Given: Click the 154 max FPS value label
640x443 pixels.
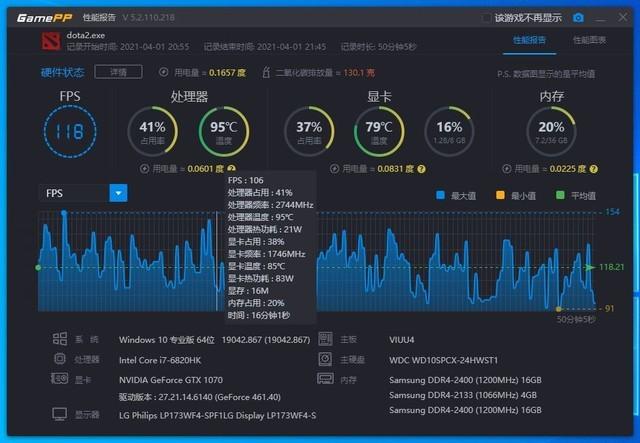Looking at the screenshot, I should 613,212.
